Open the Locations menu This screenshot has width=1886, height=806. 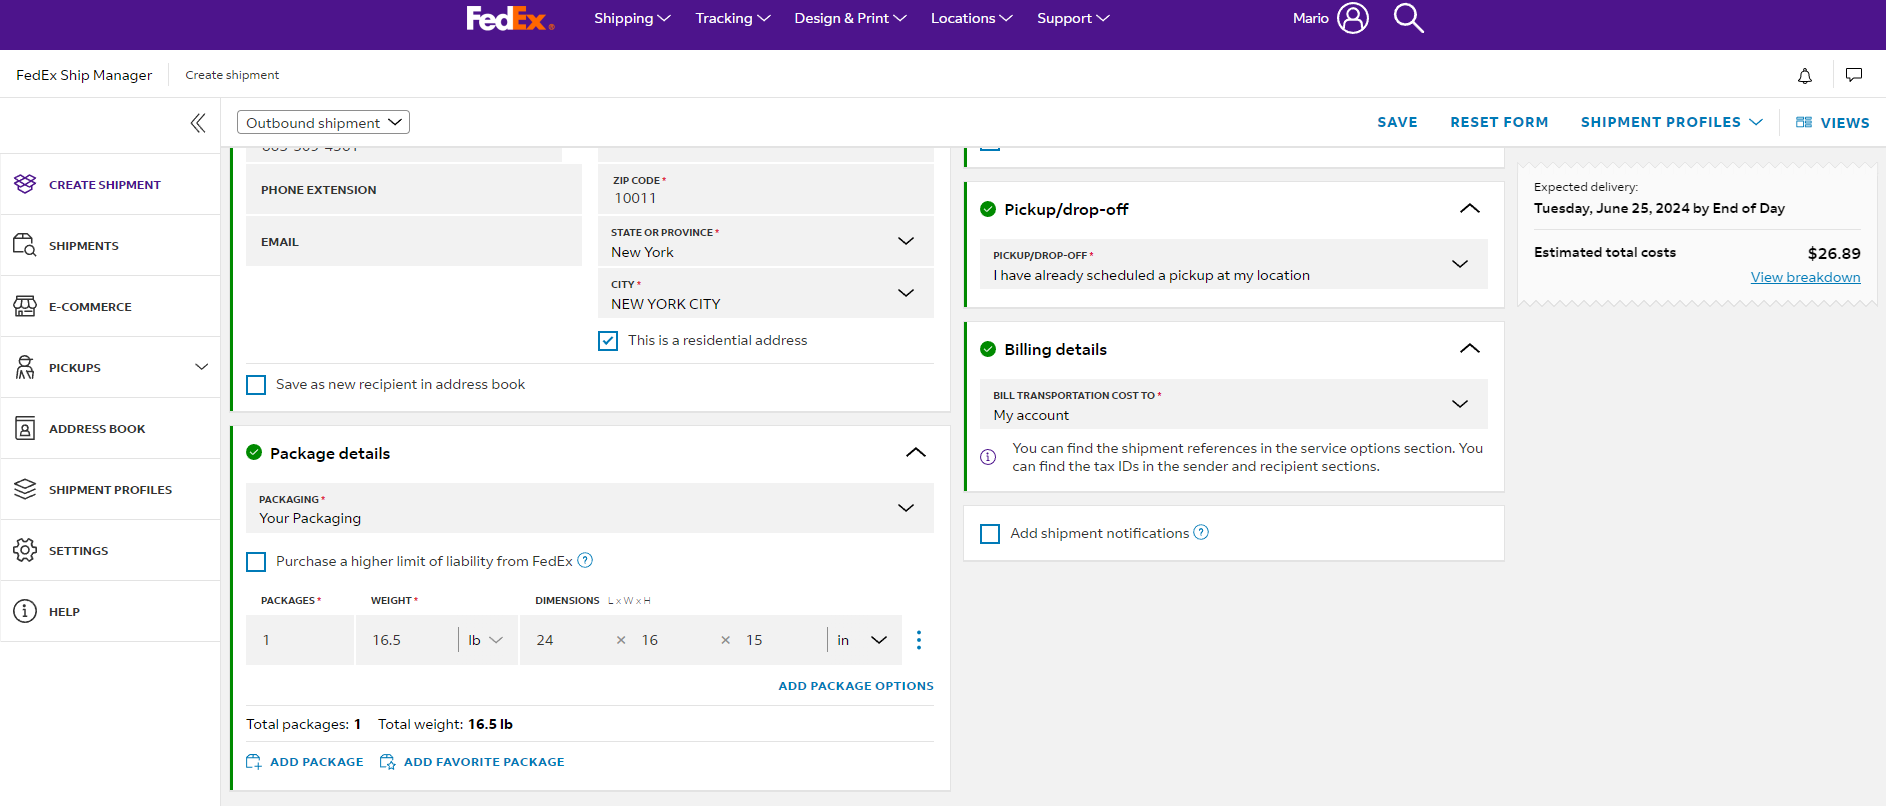(971, 18)
